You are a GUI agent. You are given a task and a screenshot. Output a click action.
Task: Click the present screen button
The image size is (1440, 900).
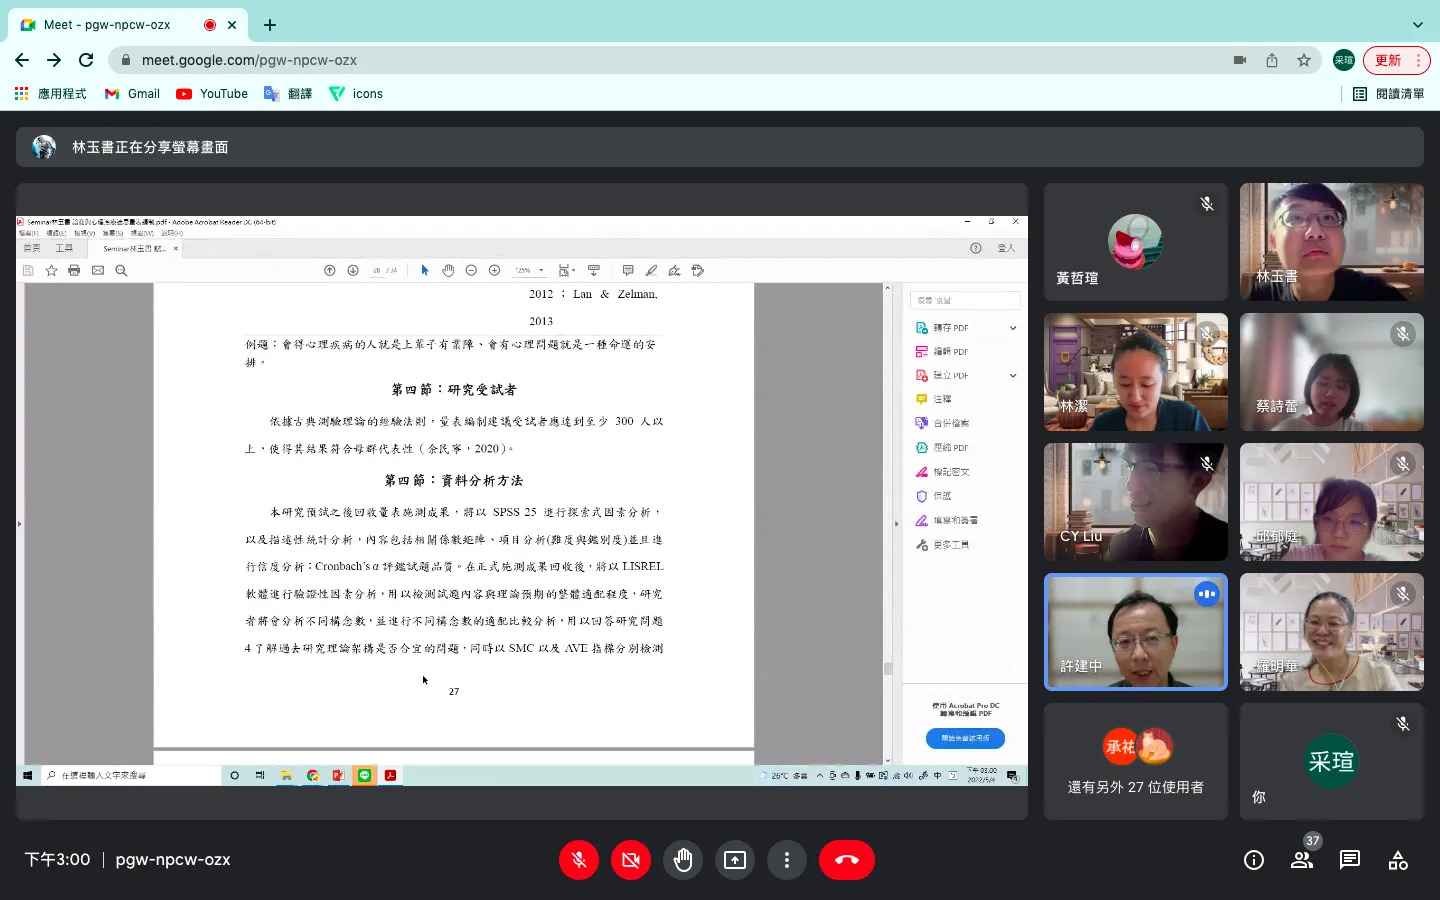735,860
